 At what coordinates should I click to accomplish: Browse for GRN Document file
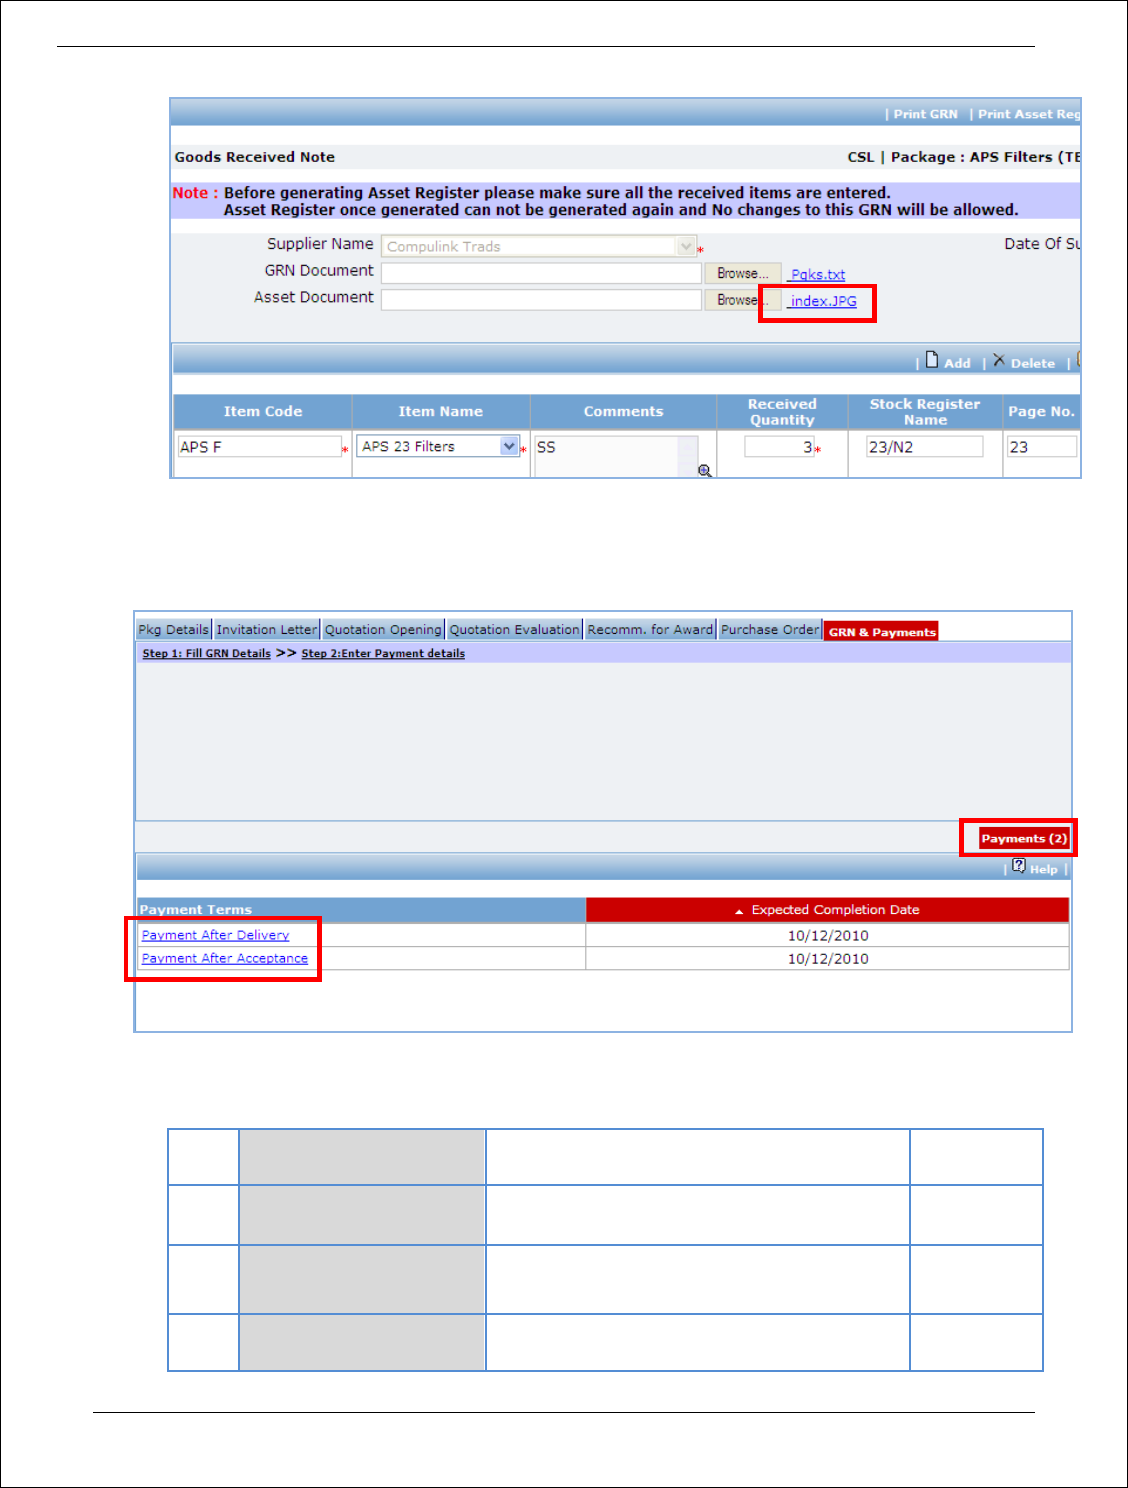click(743, 273)
